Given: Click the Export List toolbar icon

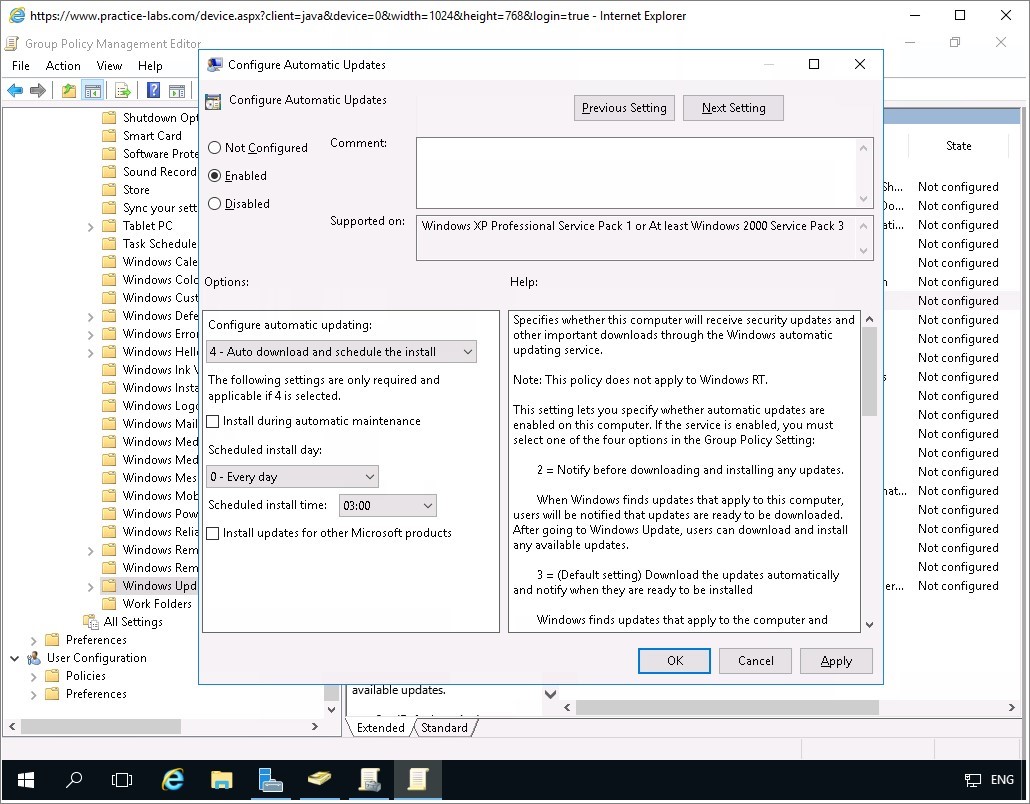Looking at the screenshot, I should (x=123, y=91).
